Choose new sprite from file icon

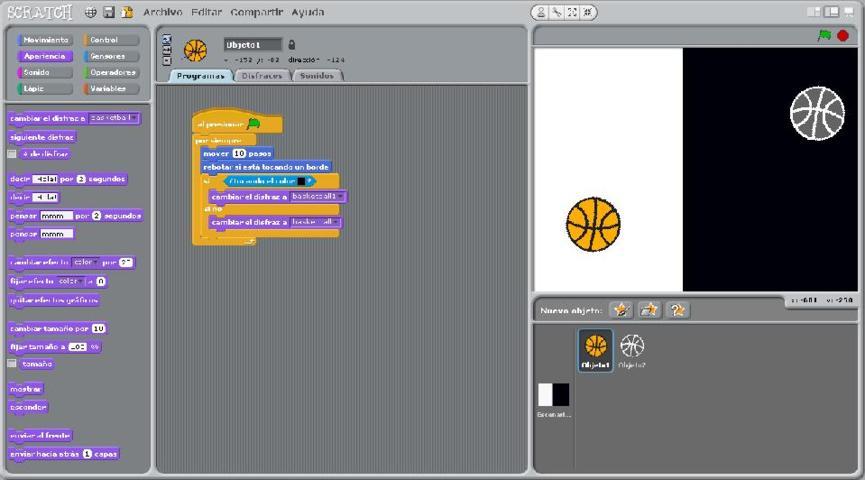click(649, 310)
